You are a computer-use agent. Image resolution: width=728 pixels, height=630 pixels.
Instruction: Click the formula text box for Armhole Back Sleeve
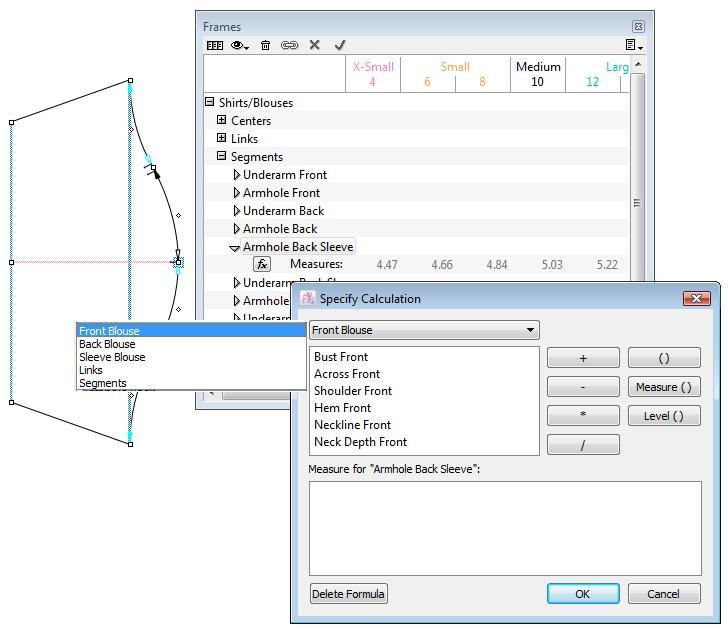point(505,528)
